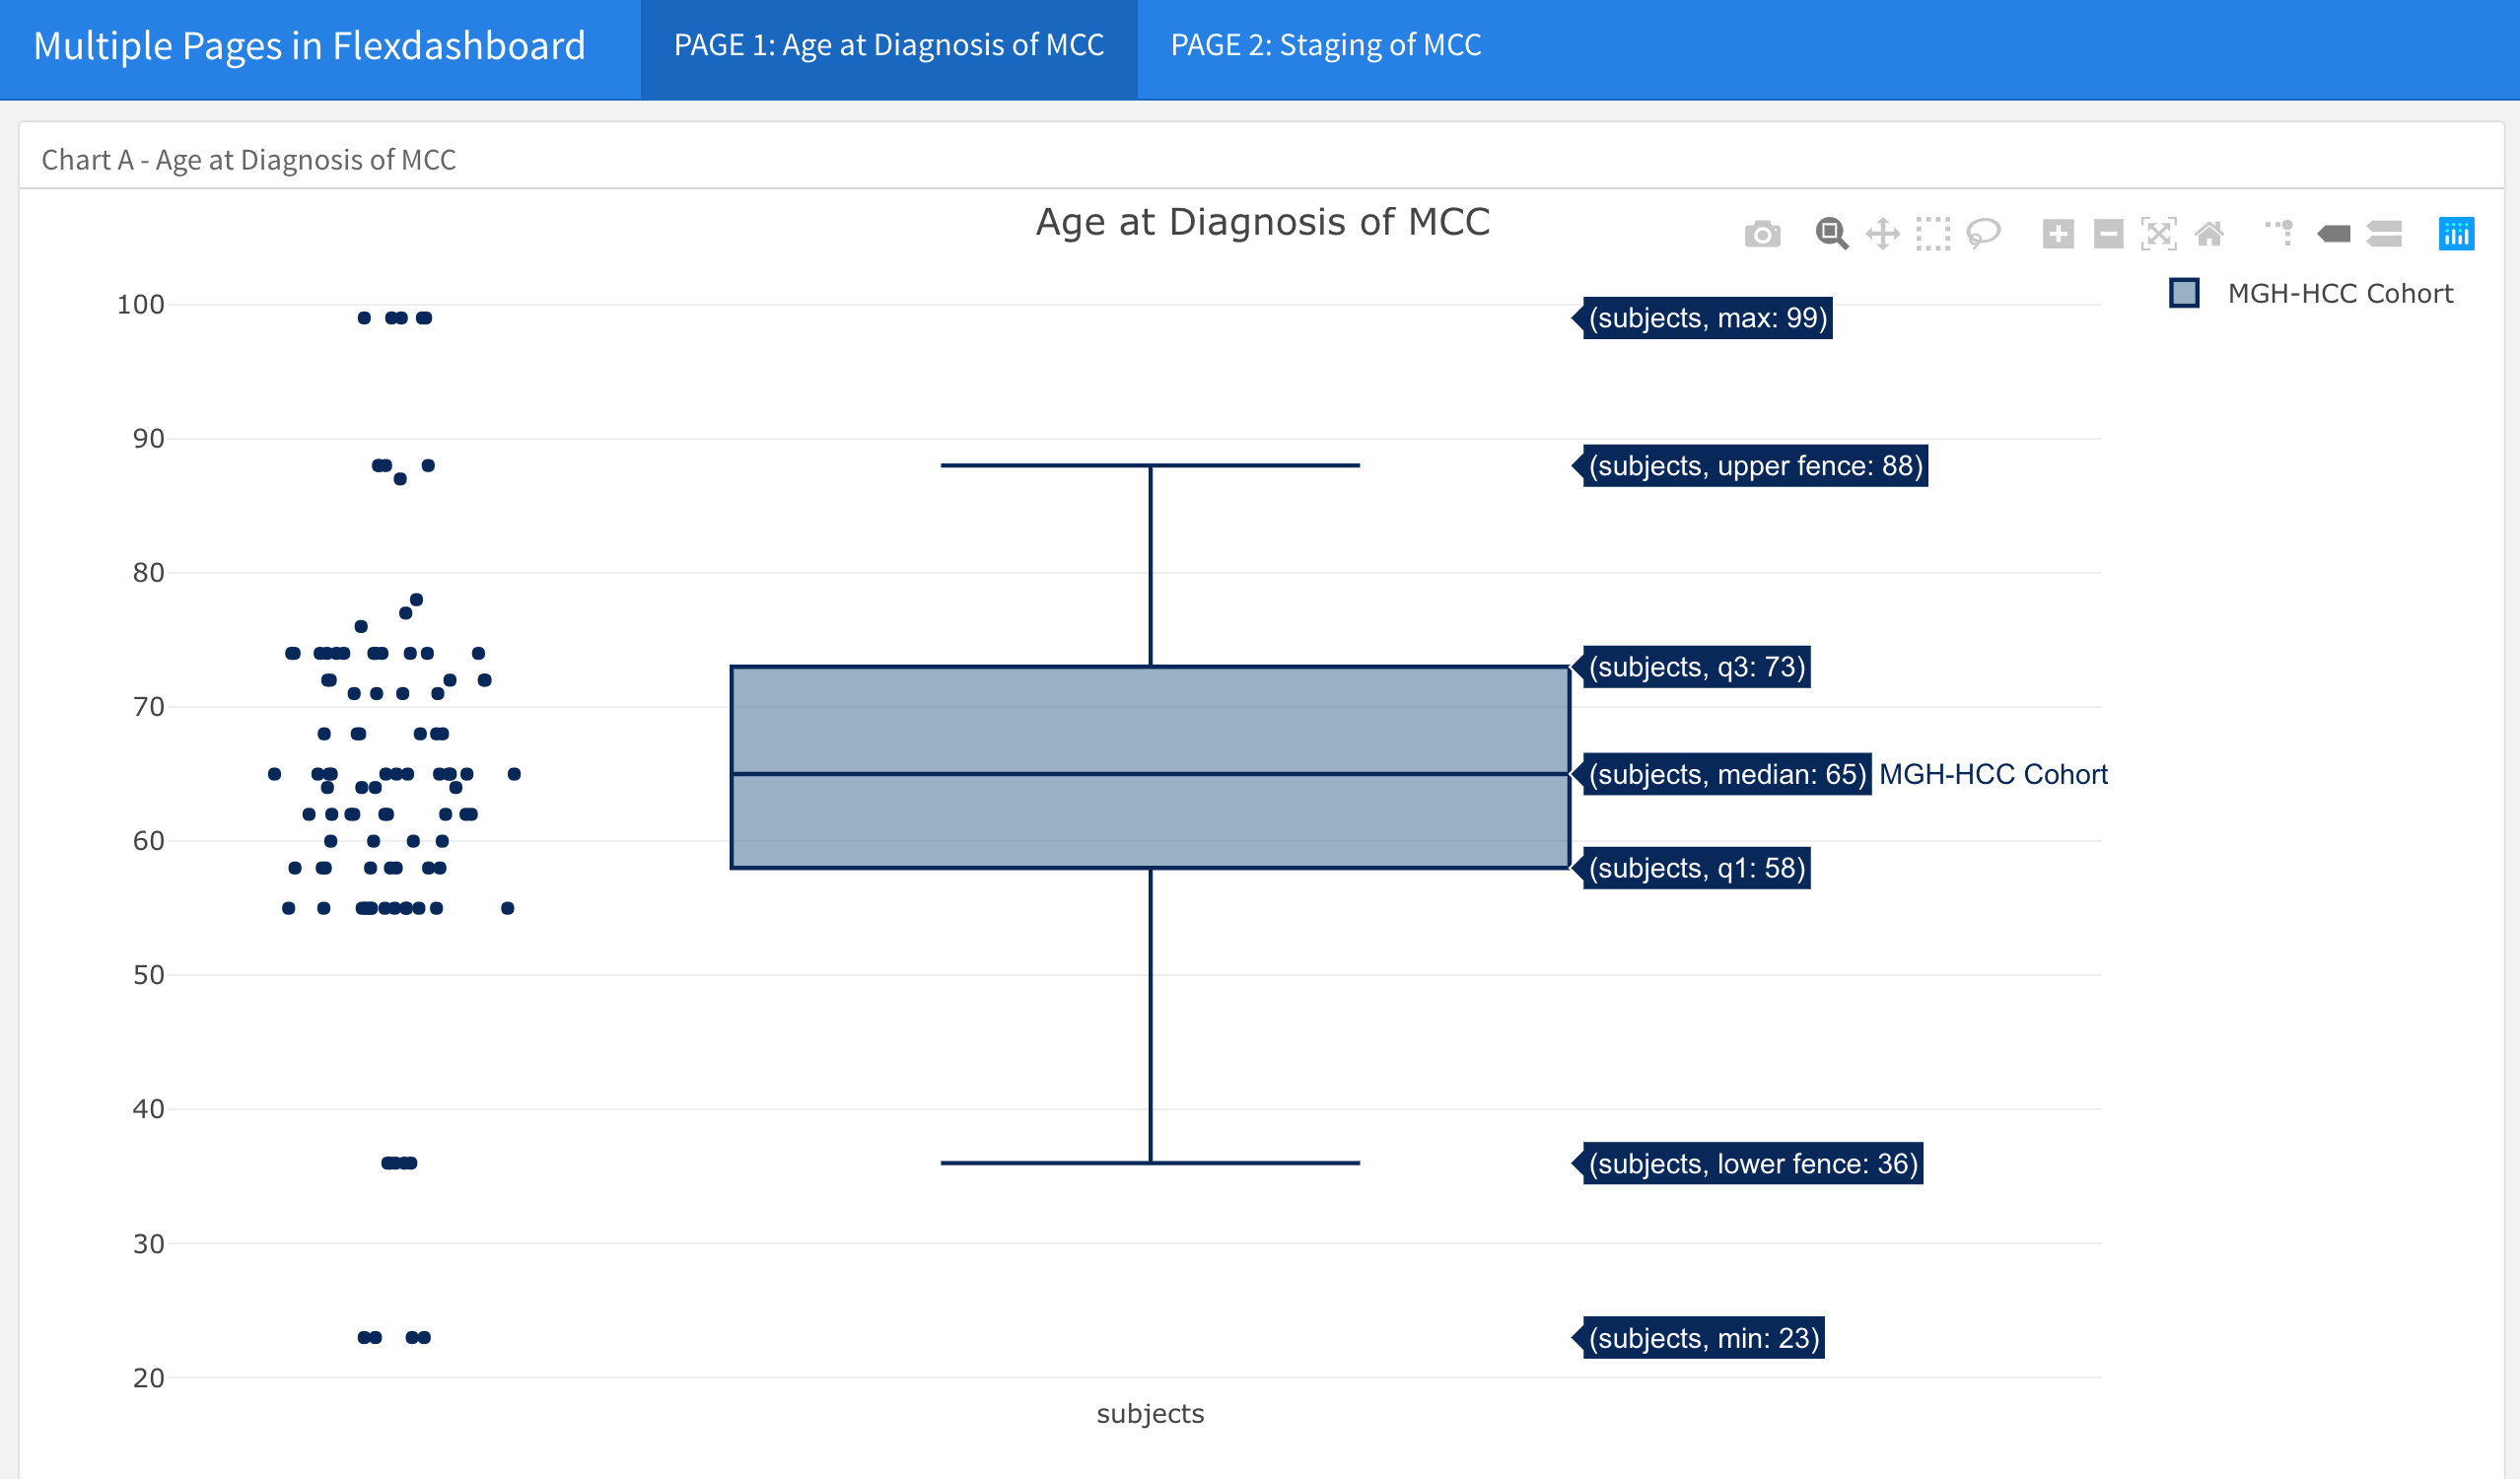Click the subjects x-axis label
This screenshot has width=2520, height=1479.
(x=1150, y=1413)
